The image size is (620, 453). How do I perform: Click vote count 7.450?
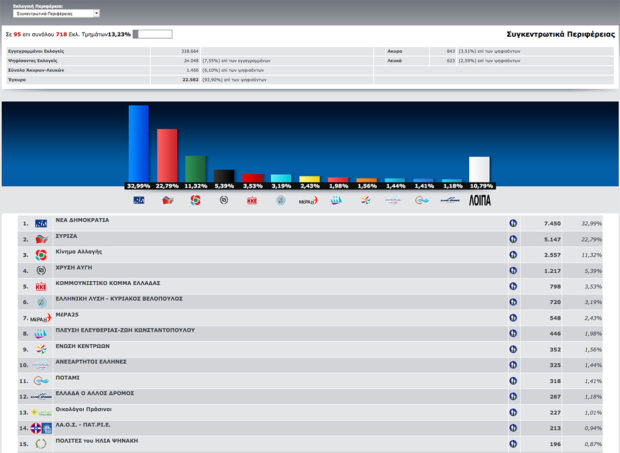(x=552, y=223)
